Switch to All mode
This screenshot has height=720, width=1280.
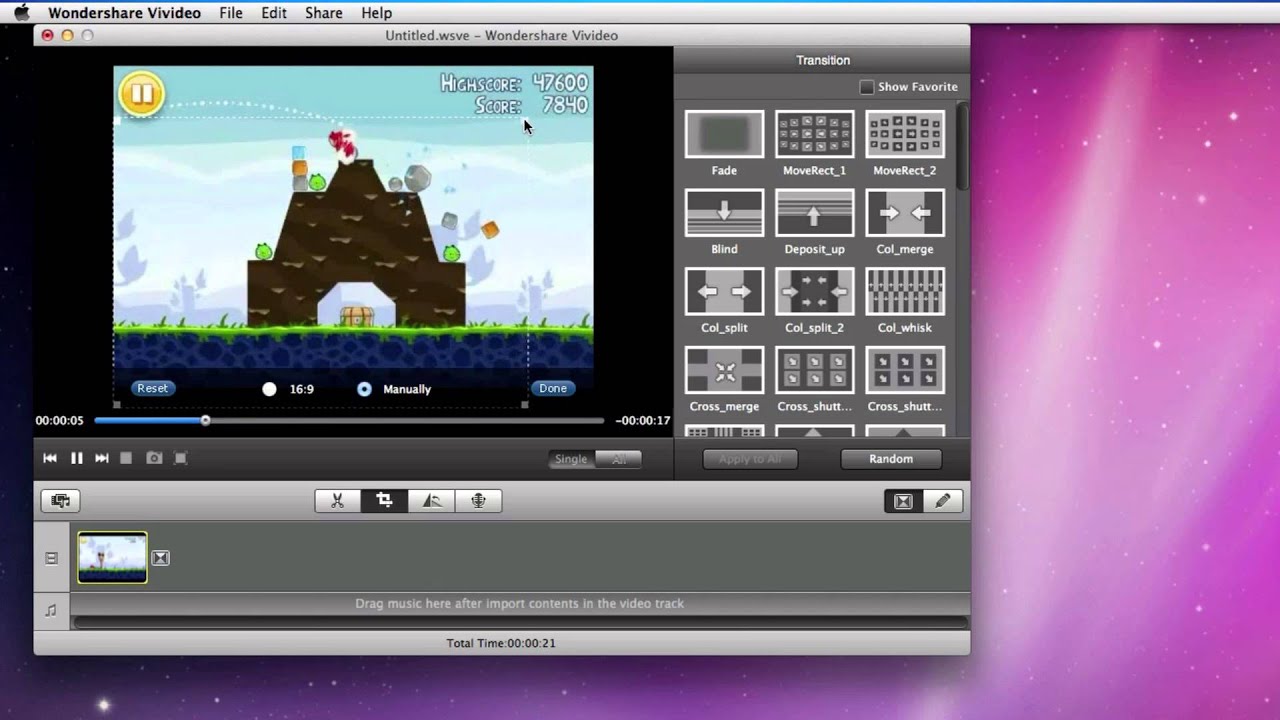pos(619,459)
